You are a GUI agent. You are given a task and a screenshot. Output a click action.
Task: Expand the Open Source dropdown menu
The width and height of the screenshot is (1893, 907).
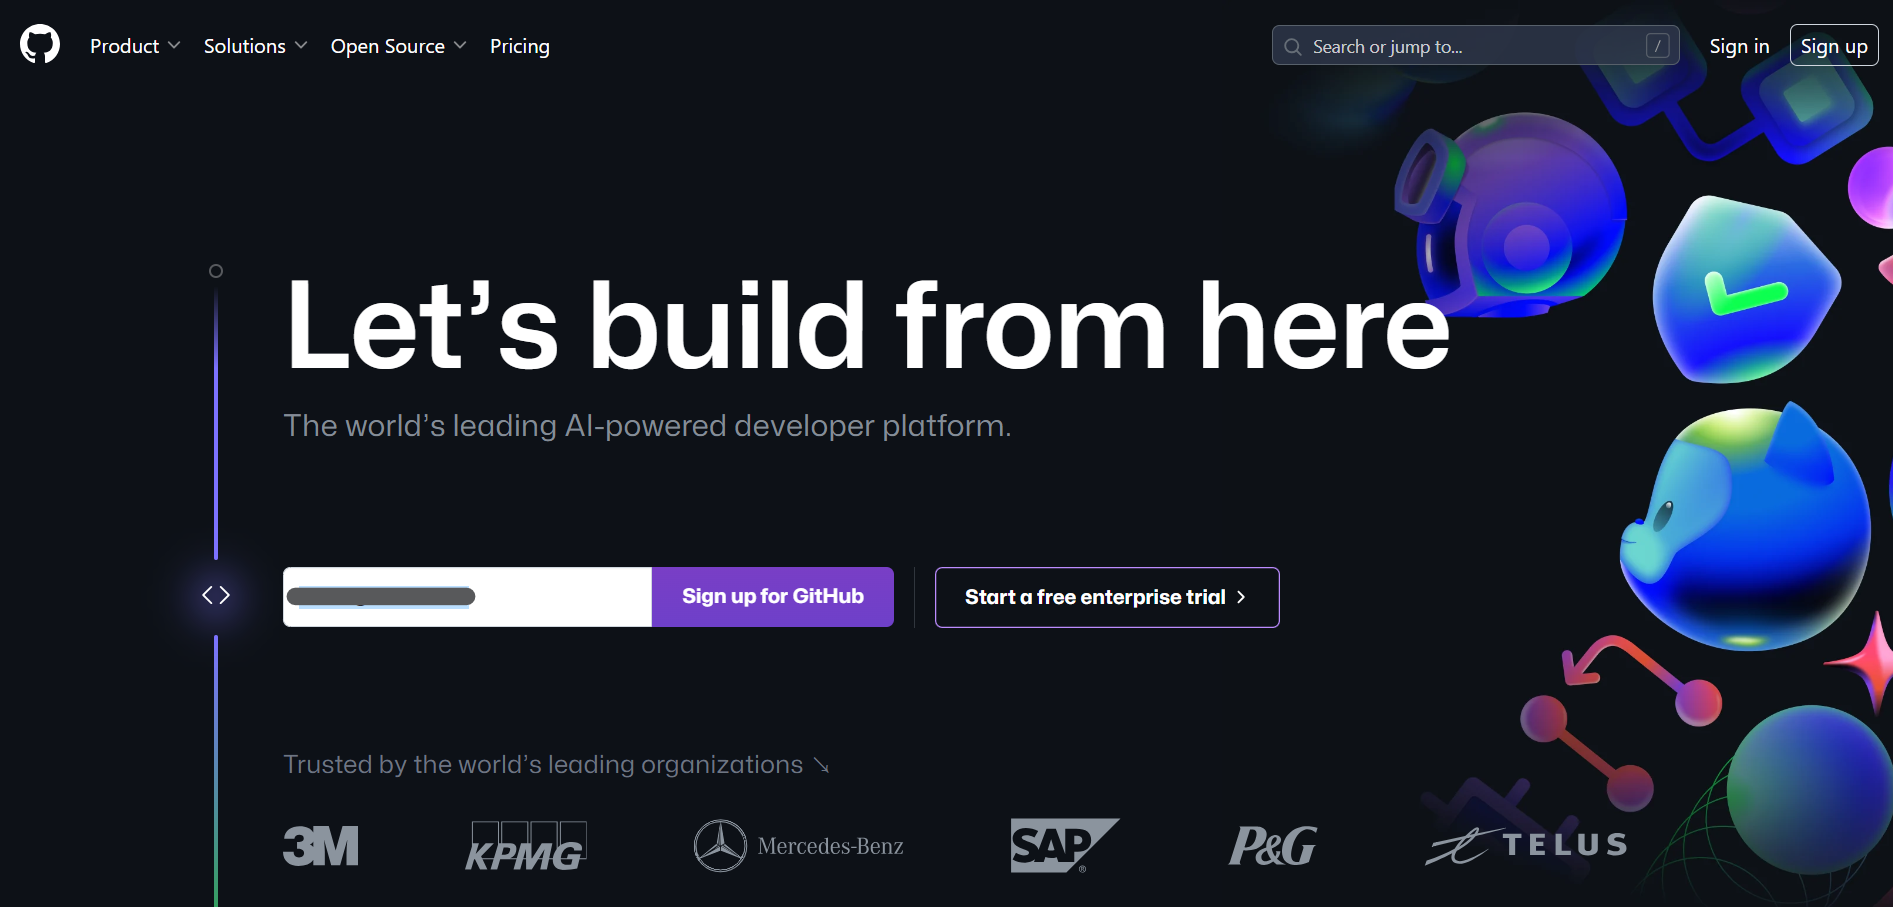point(398,46)
